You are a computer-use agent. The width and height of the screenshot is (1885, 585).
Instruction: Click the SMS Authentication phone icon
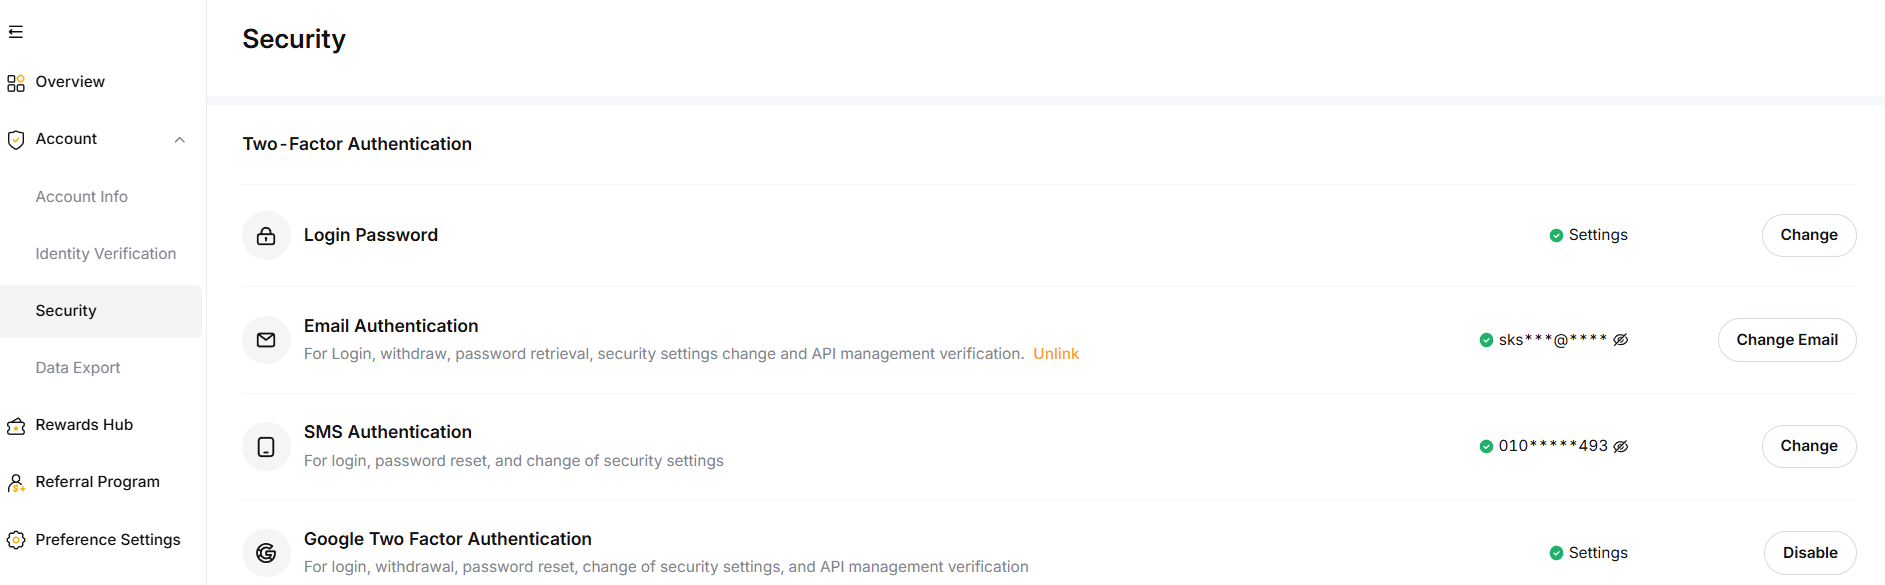click(266, 447)
